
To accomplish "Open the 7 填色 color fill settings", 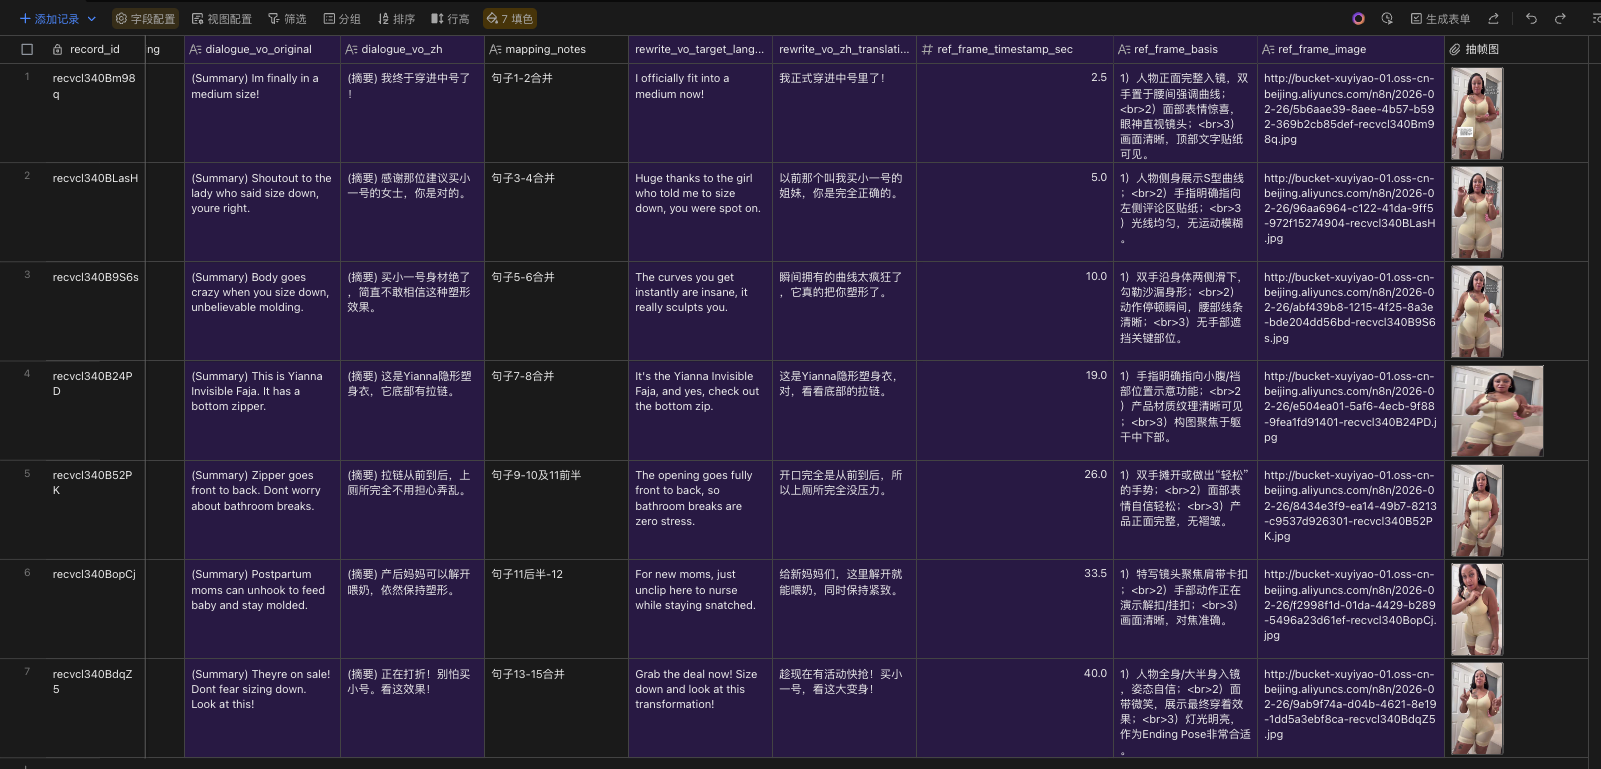I will [510, 19].
